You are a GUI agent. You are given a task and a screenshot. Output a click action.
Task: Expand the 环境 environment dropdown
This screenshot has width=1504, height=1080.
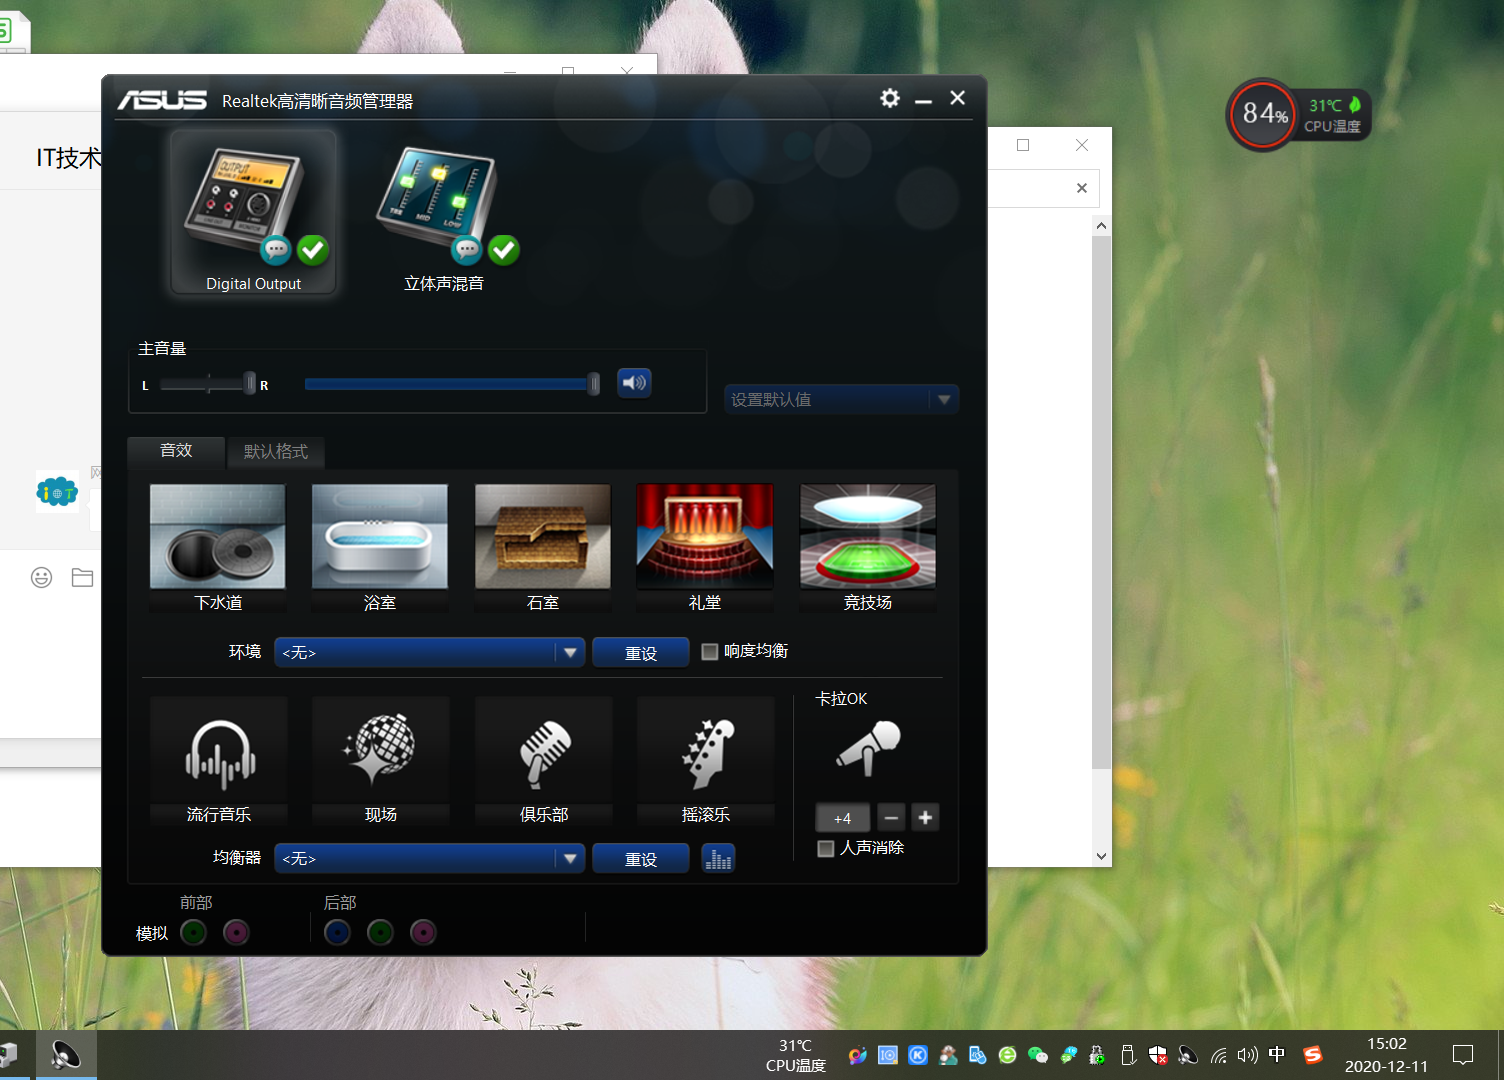click(x=570, y=653)
